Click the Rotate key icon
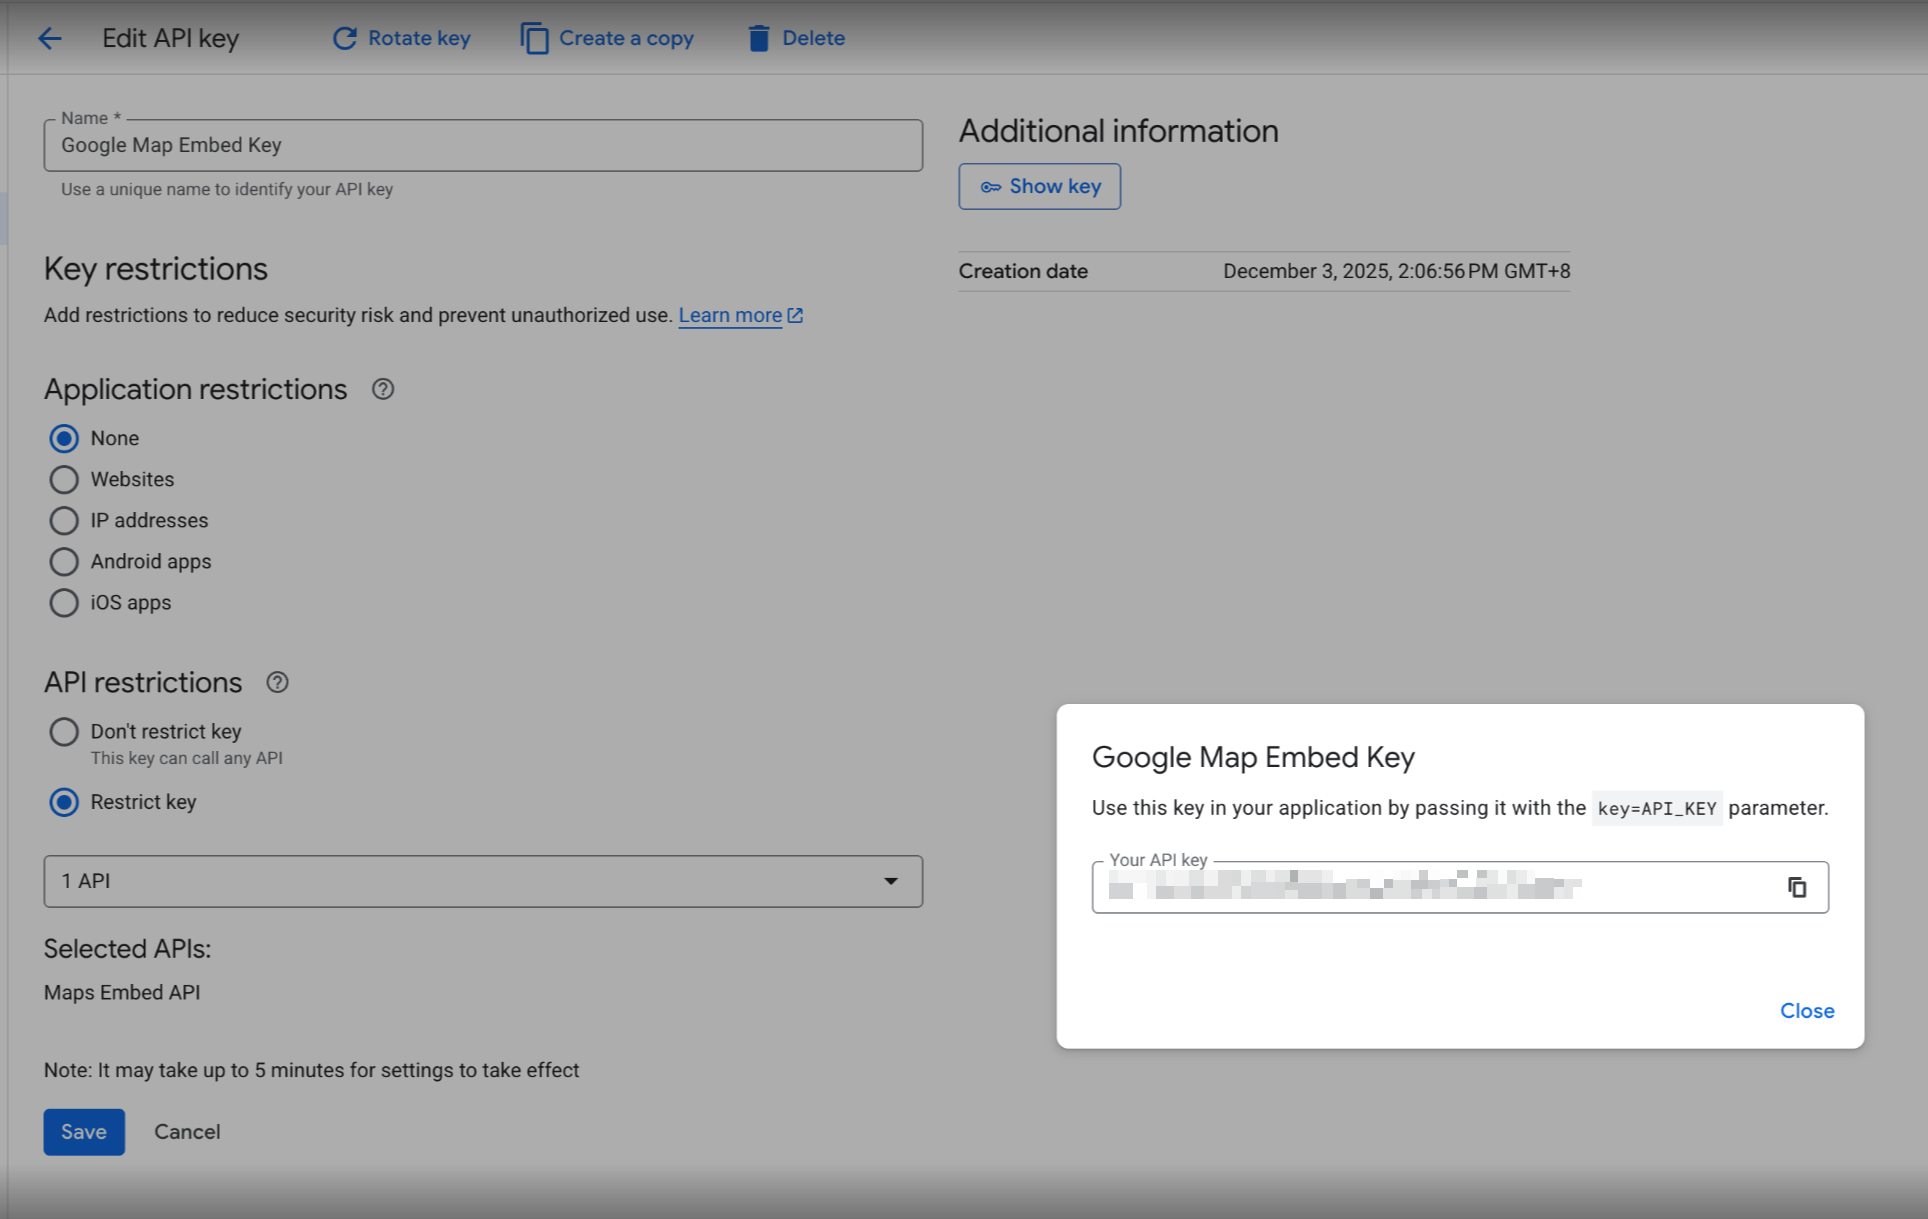Viewport: 1928px width, 1219px height. coord(345,38)
